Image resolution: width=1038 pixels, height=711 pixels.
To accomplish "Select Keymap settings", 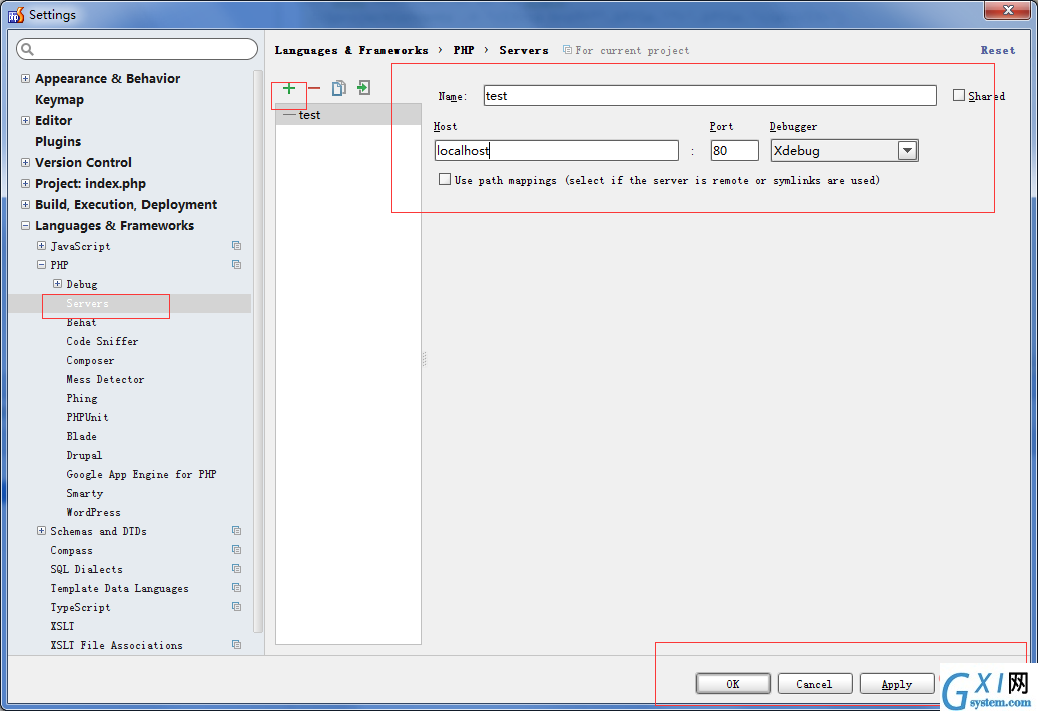I will point(60,99).
